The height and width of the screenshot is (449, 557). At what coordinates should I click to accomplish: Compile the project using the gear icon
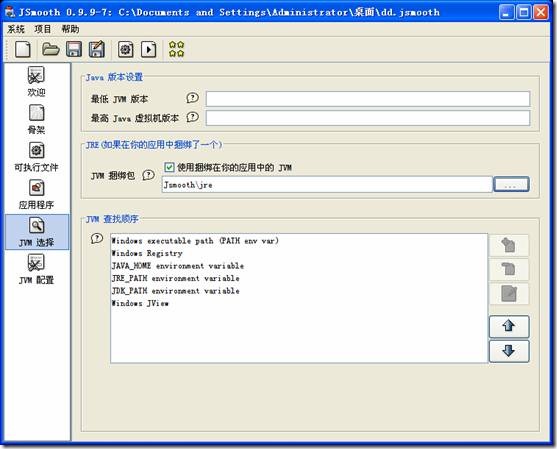pyautogui.click(x=126, y=49)
